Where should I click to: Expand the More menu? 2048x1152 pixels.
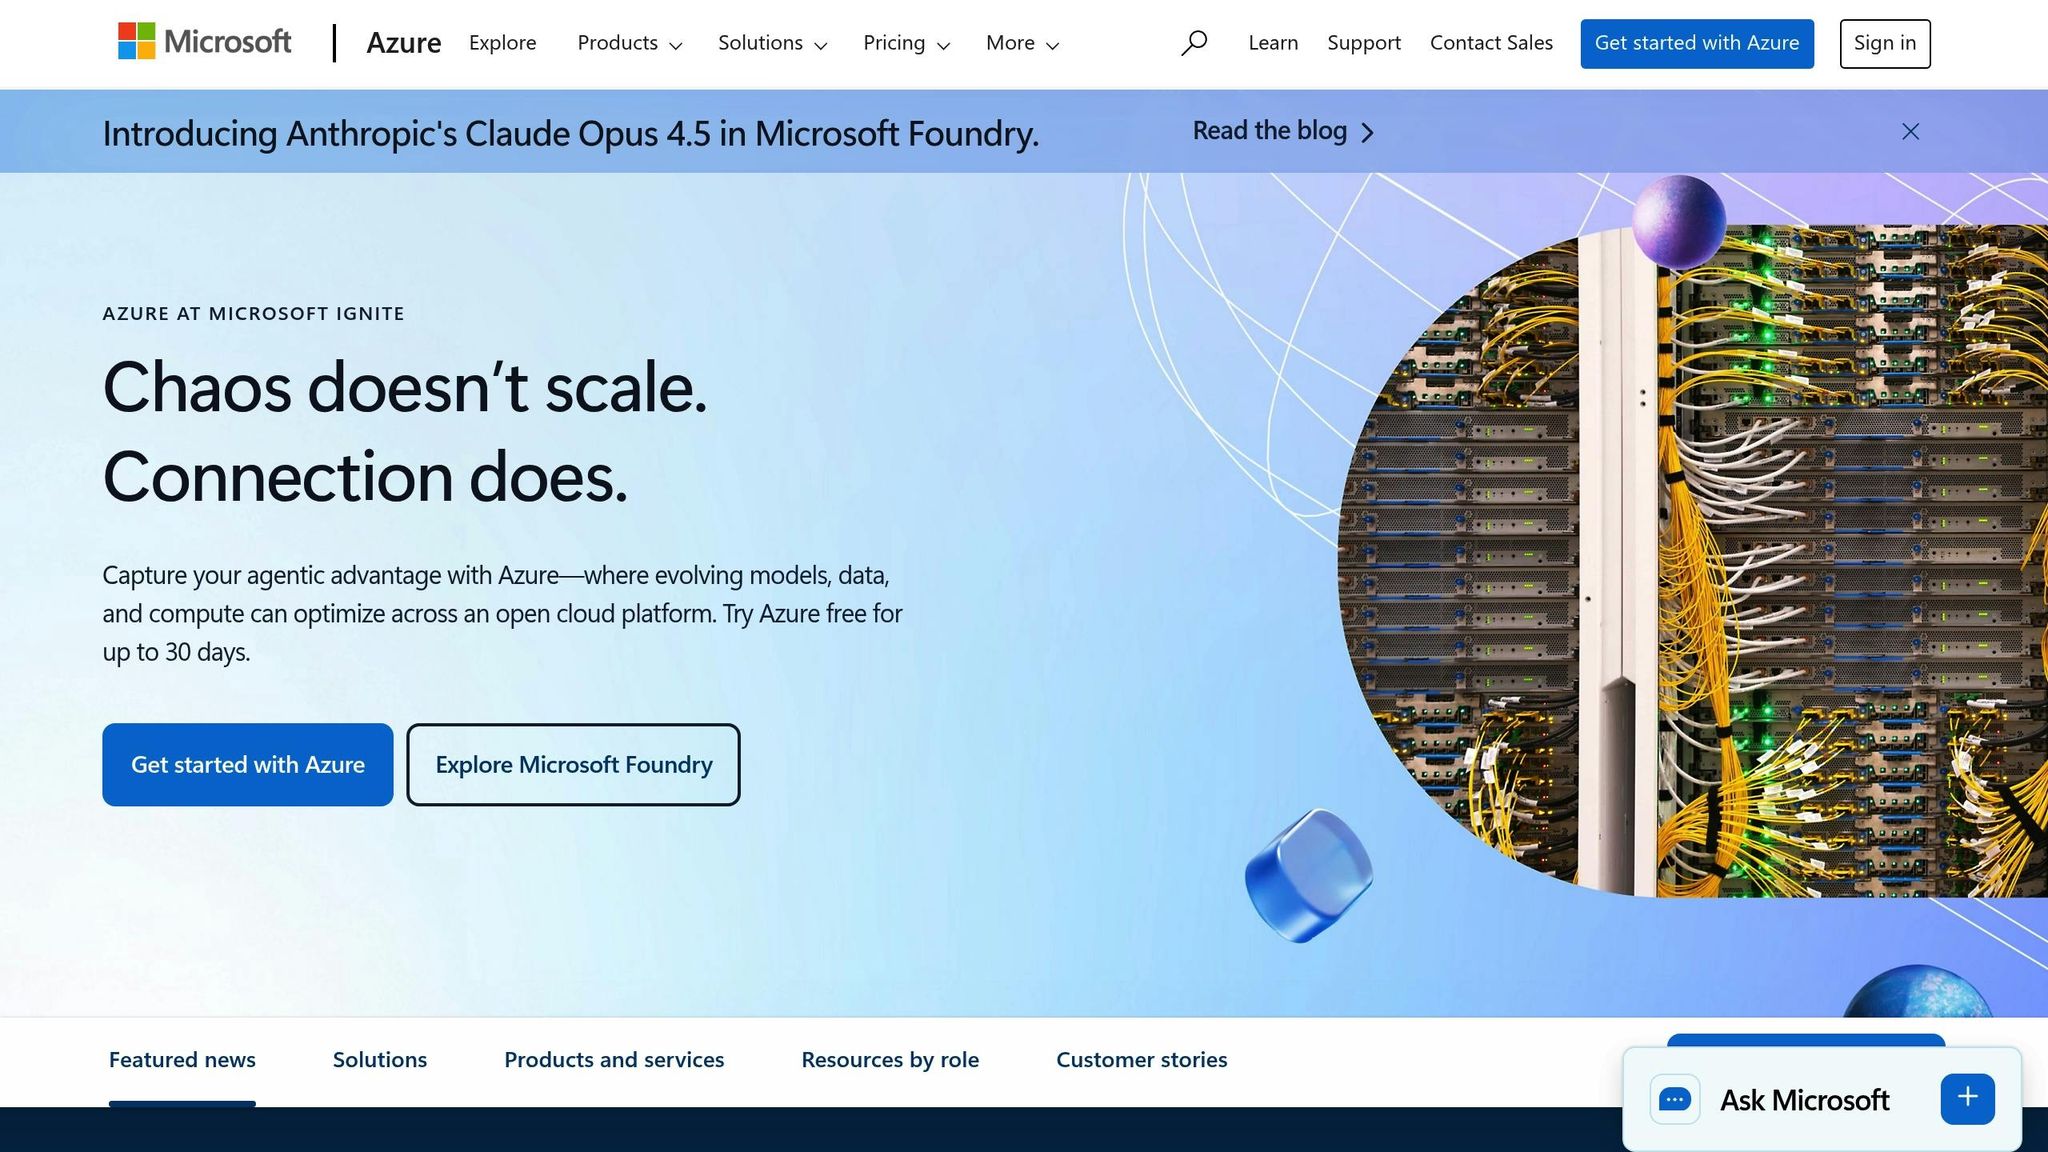coord(1021,43)
